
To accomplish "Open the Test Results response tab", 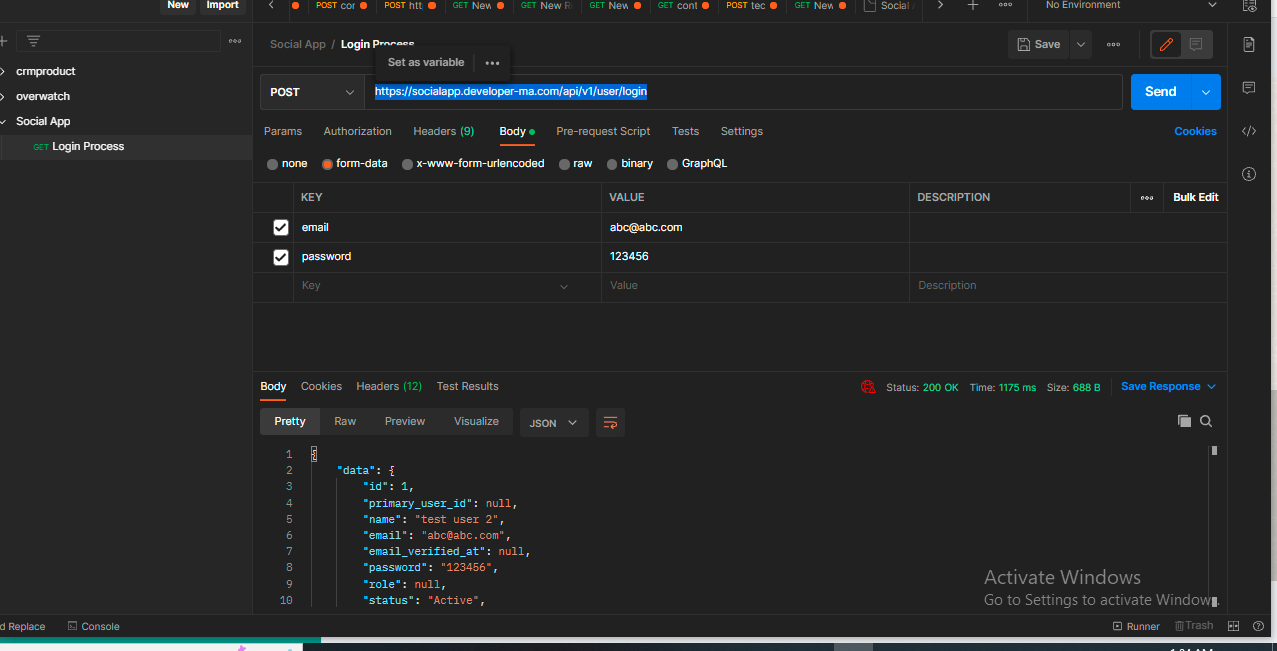I will click(x=467, y=386).
